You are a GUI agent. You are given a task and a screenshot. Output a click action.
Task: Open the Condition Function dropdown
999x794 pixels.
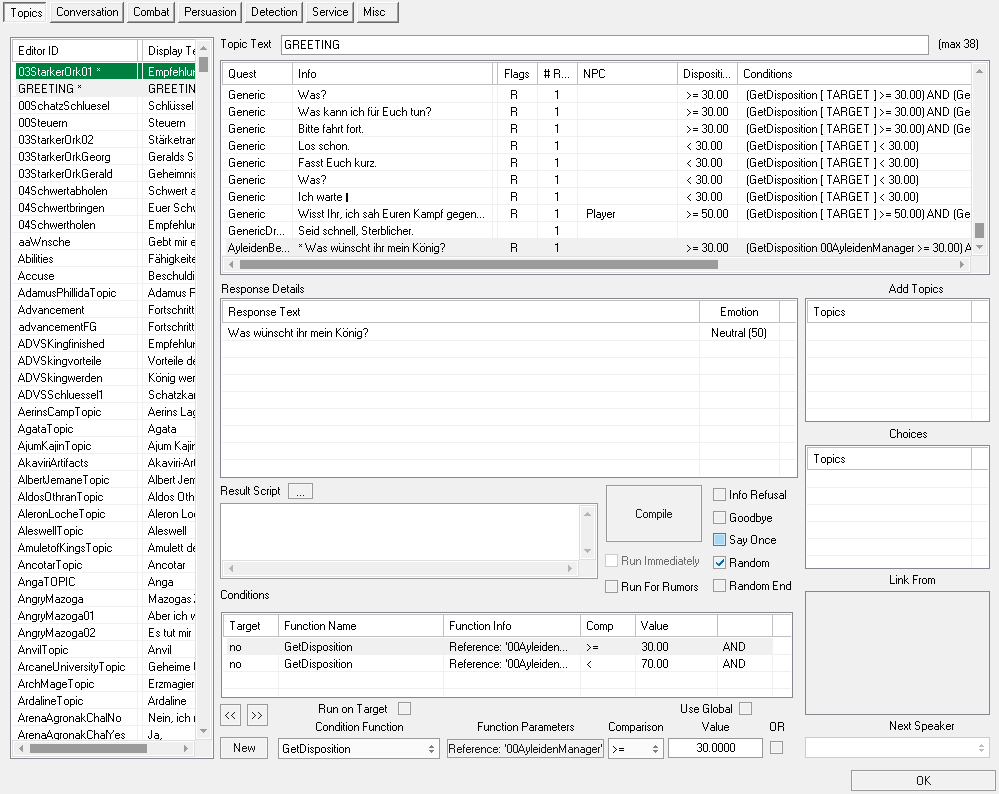point(359,748)
